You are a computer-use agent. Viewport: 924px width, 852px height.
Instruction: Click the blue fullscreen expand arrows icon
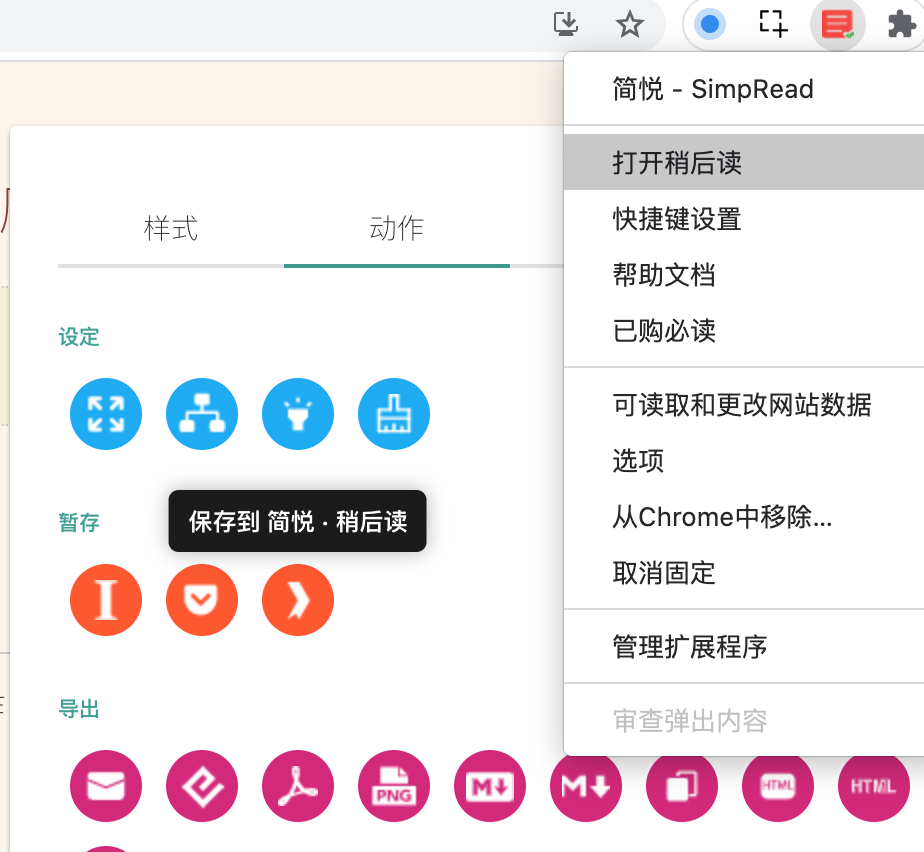[106, 414]
